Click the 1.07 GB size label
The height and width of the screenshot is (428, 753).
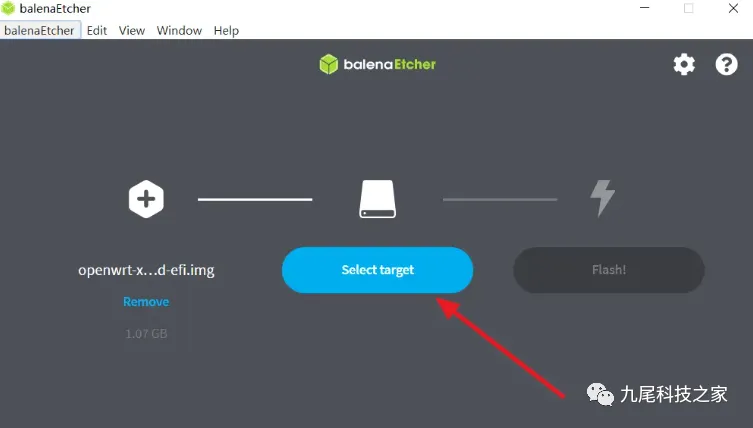(146, 333)
